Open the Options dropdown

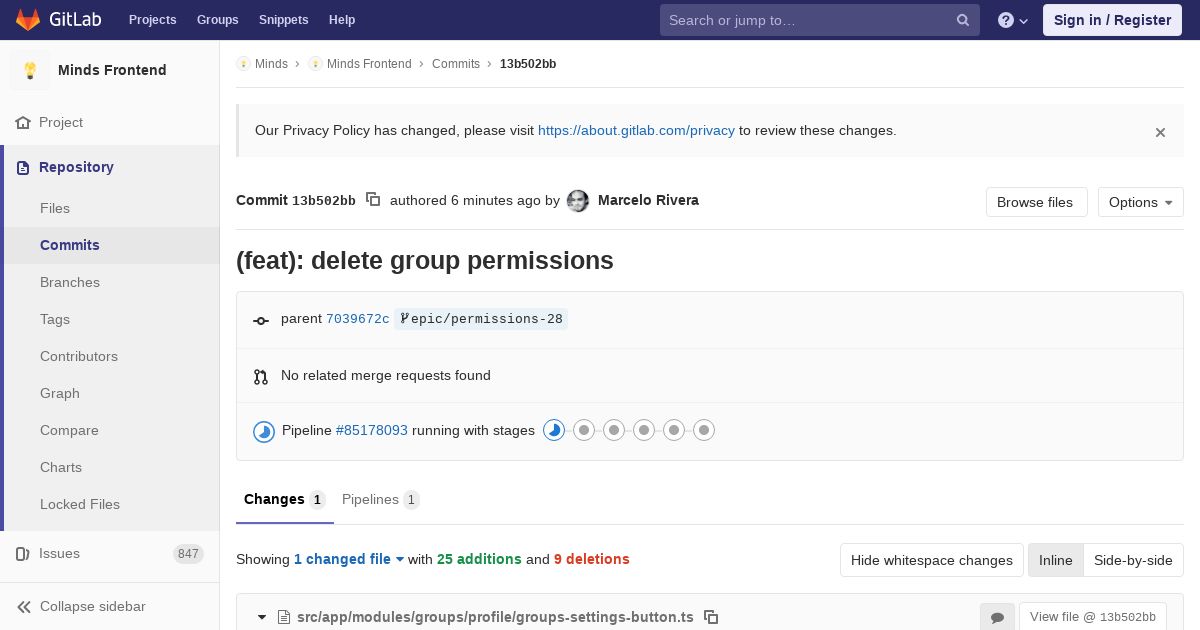point(1140,202)
